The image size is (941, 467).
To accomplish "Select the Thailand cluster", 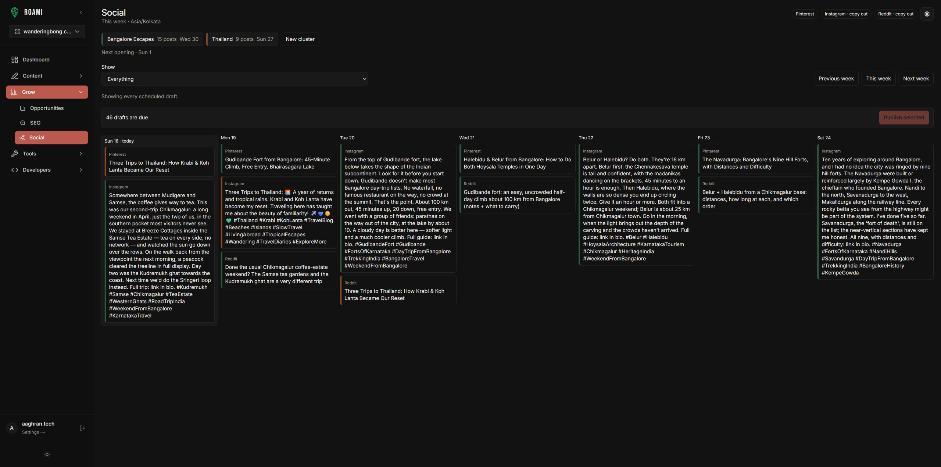I will click(242, 39).
